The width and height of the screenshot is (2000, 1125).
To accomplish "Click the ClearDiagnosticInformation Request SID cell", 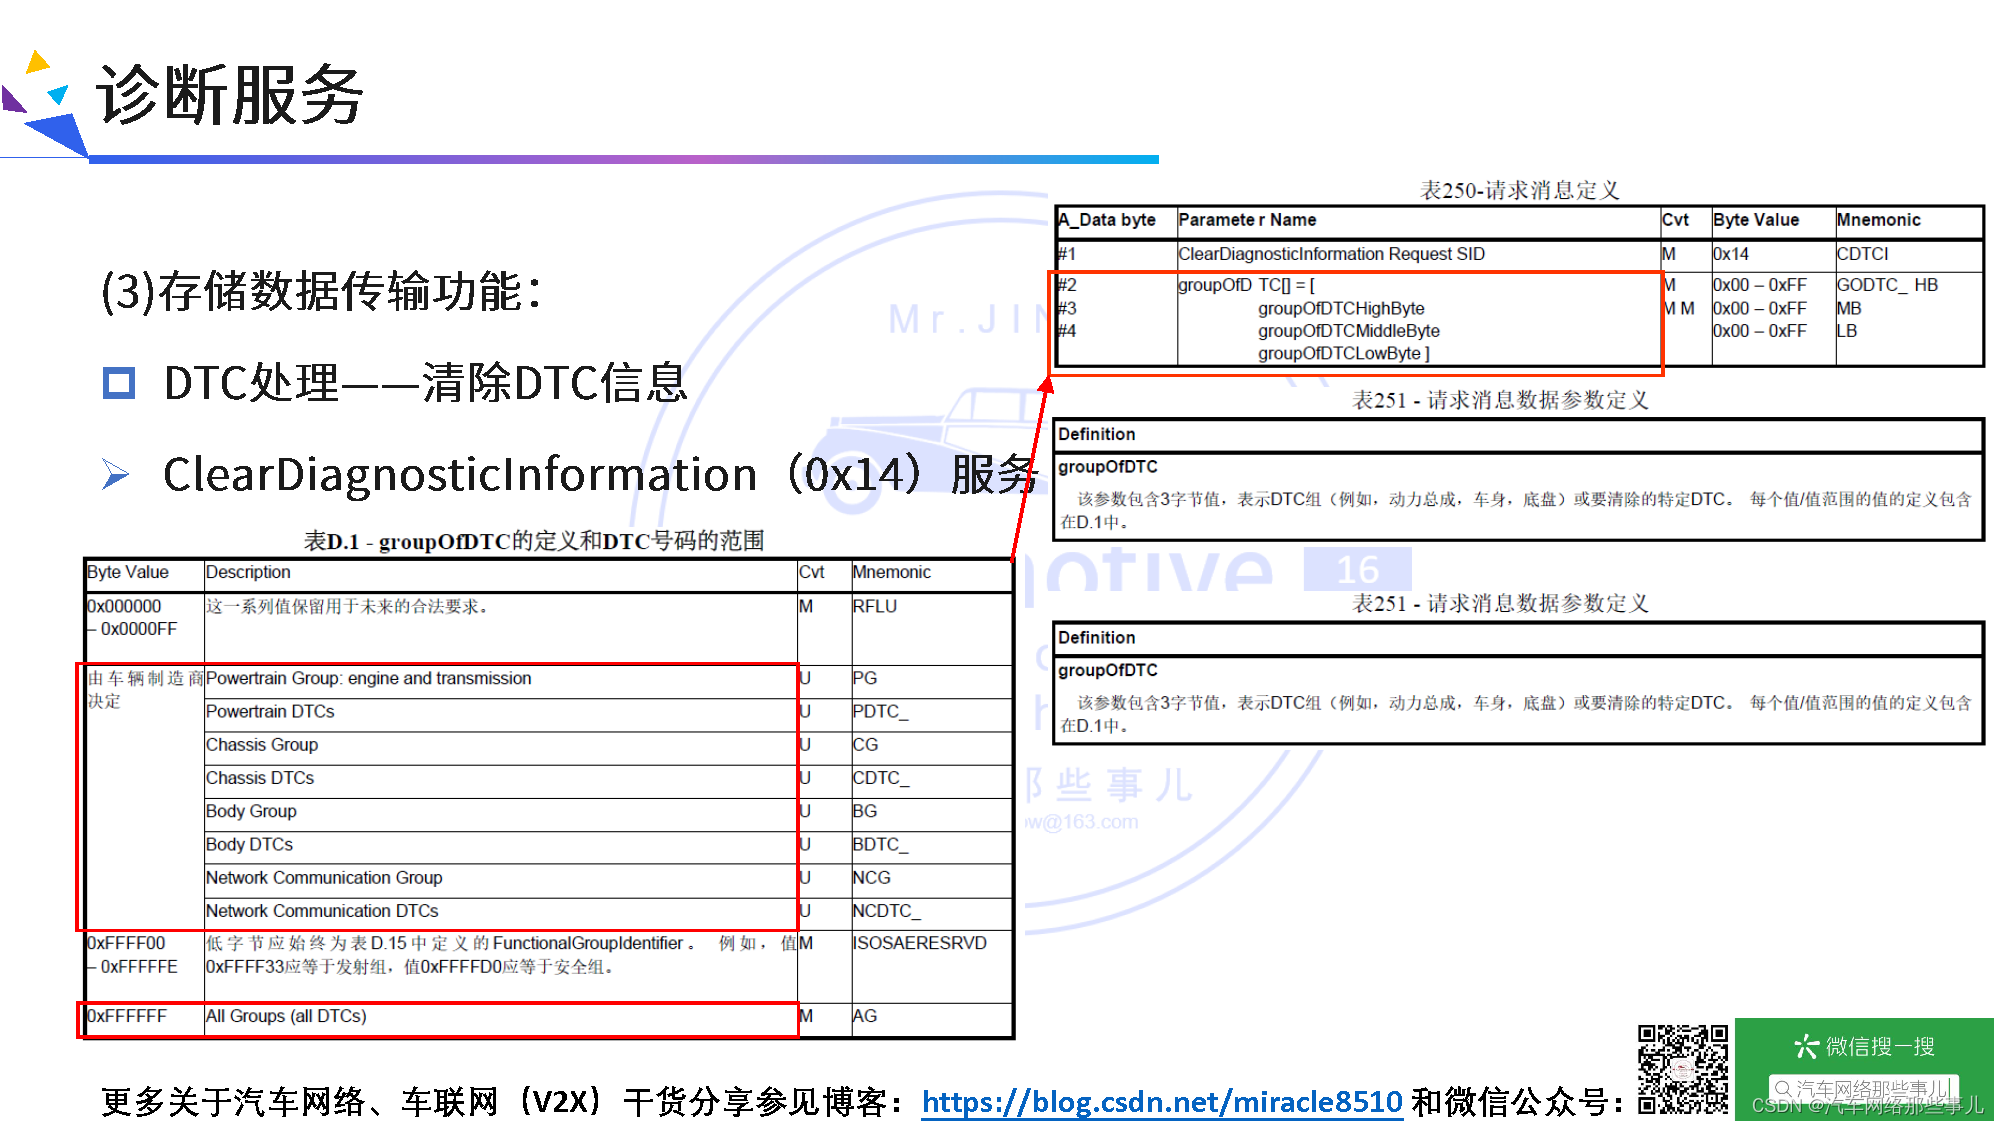I will coord(1330,254).
